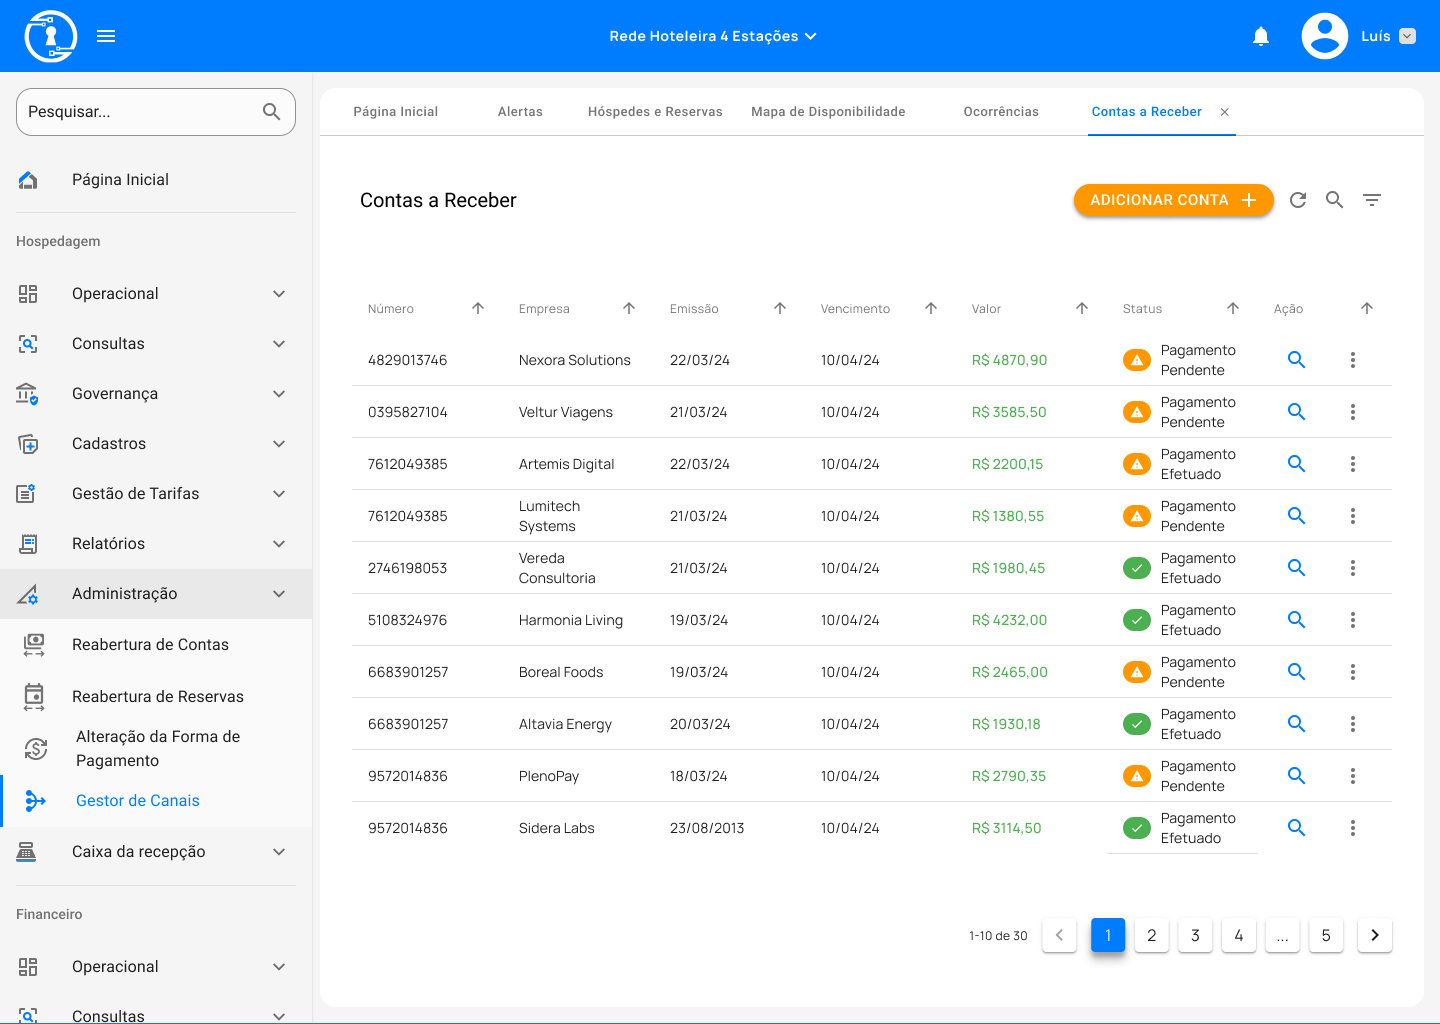Click the Adicionar Conta button
1440x1024 pixels.
point(1173,200)
